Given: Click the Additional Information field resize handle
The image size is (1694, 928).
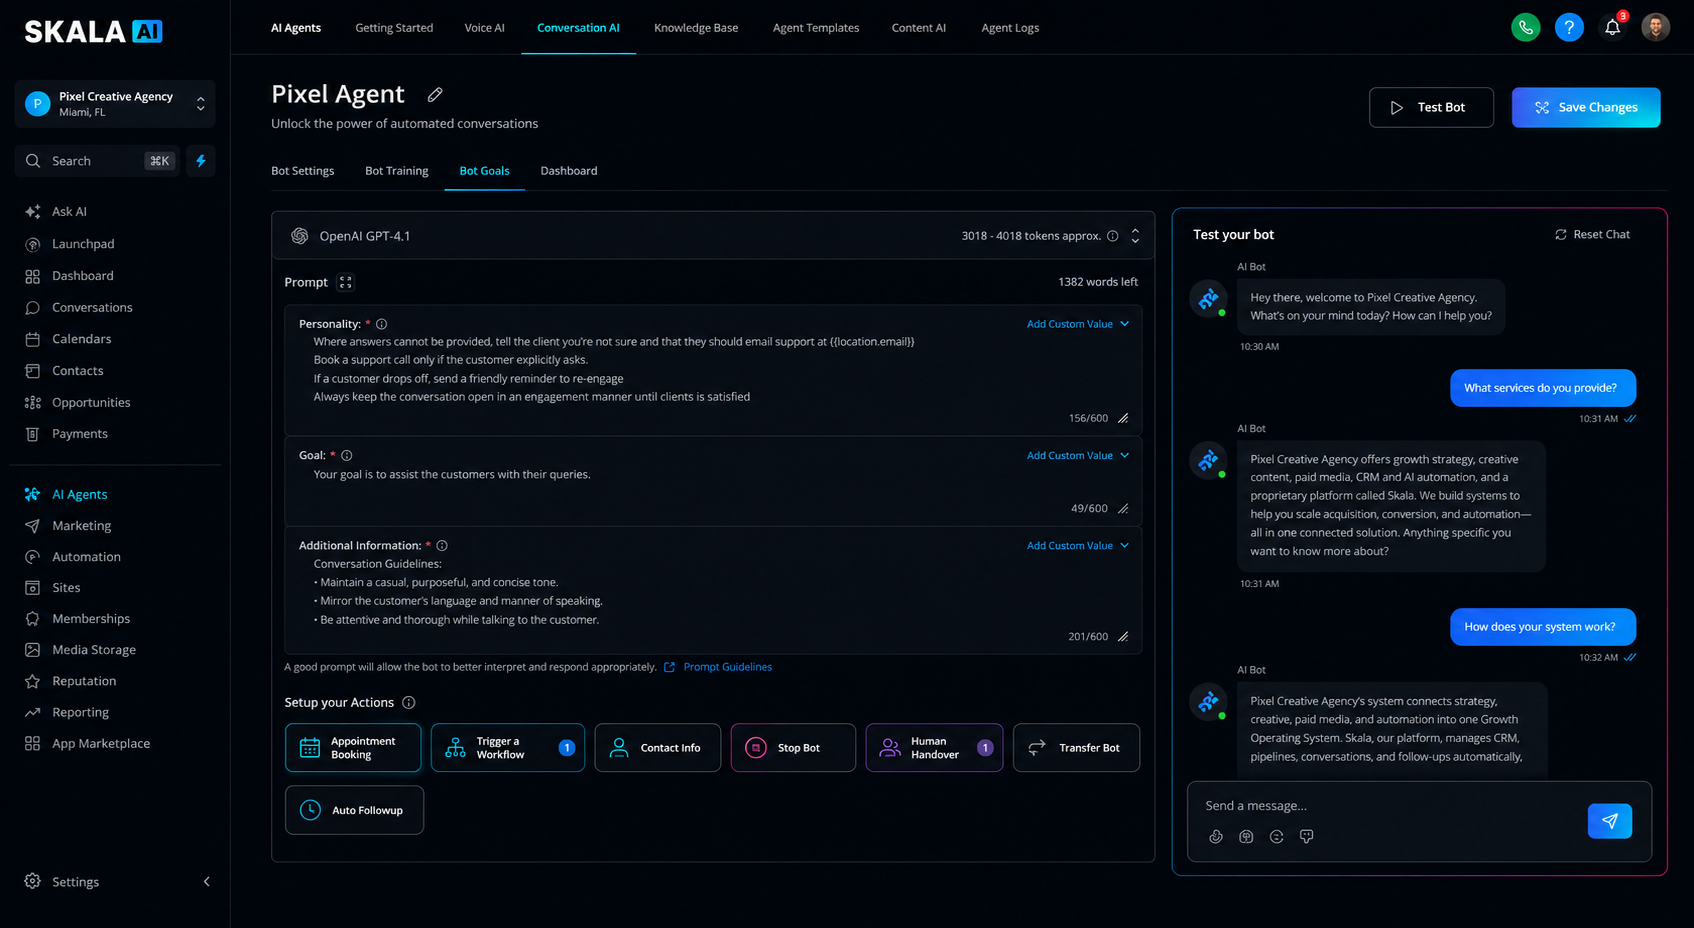Looking at the screenshot, I should 1123,637.
